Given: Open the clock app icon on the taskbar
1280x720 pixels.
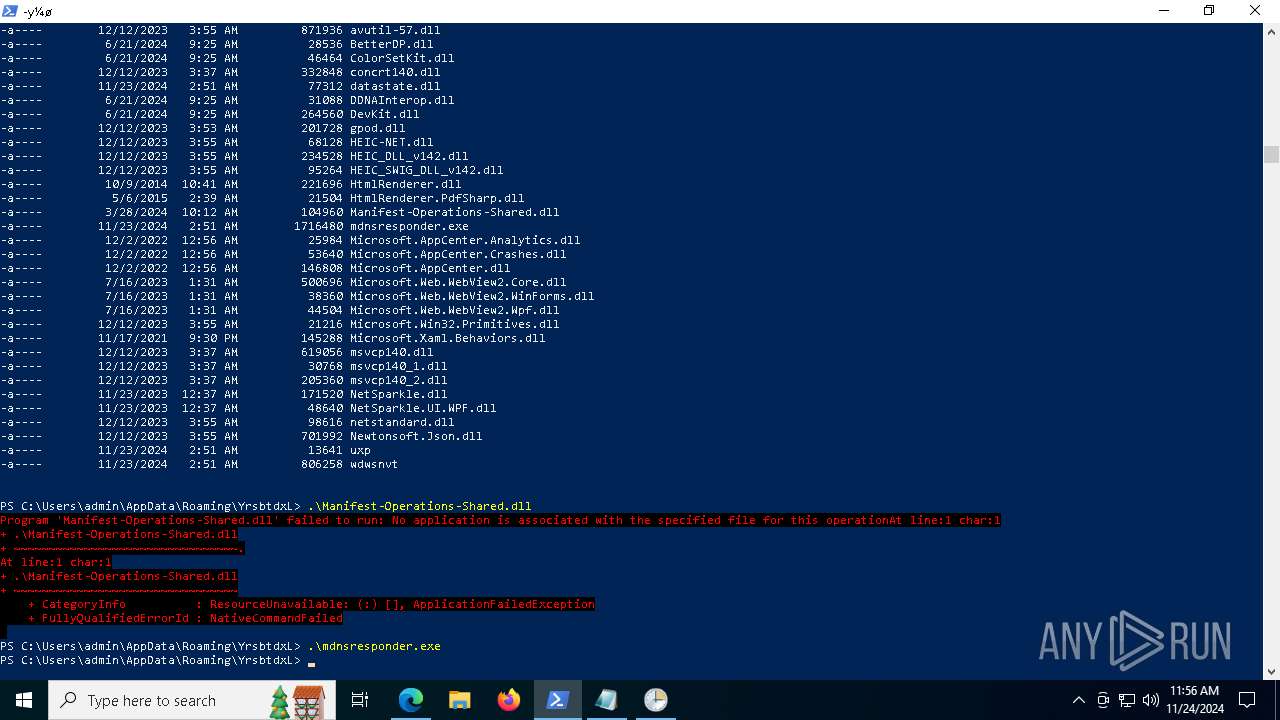Looking at the screenshot, I should pyautogui.click(x=656, y=700).
